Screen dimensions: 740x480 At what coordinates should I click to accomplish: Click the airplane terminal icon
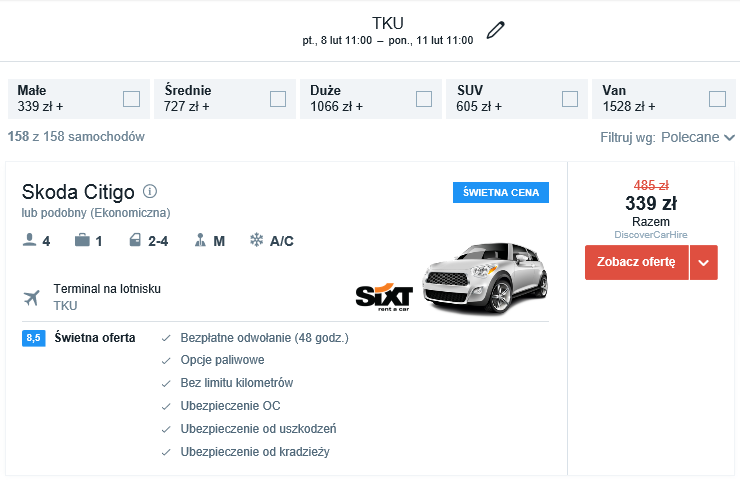pos(33,298)
